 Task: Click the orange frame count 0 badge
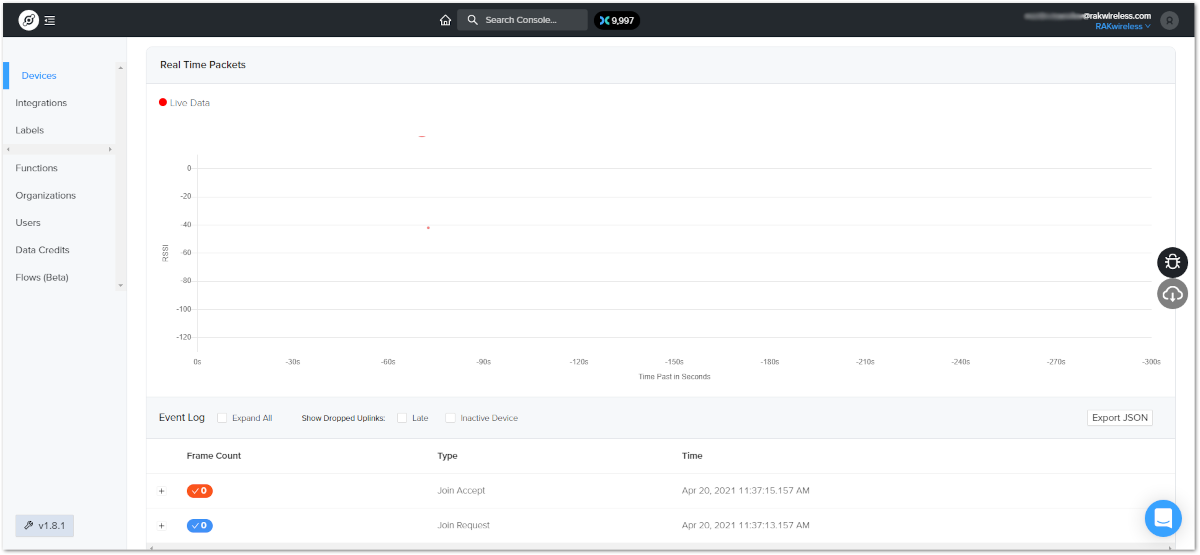(x=200, y=491)
